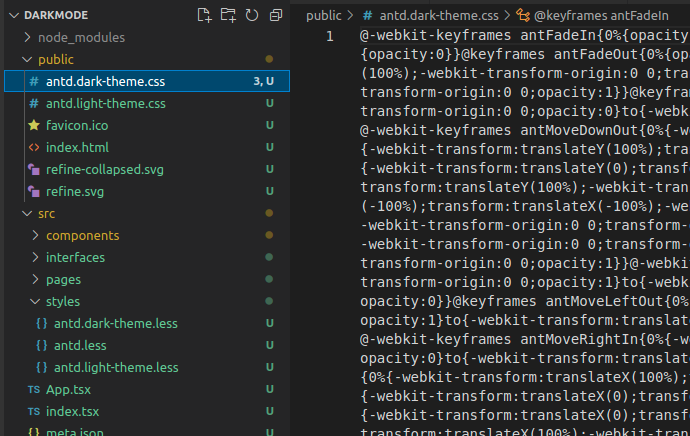The image size is (690, 436).
Task: Expand the interfaces folder
Action: click(x=35, y=257)
